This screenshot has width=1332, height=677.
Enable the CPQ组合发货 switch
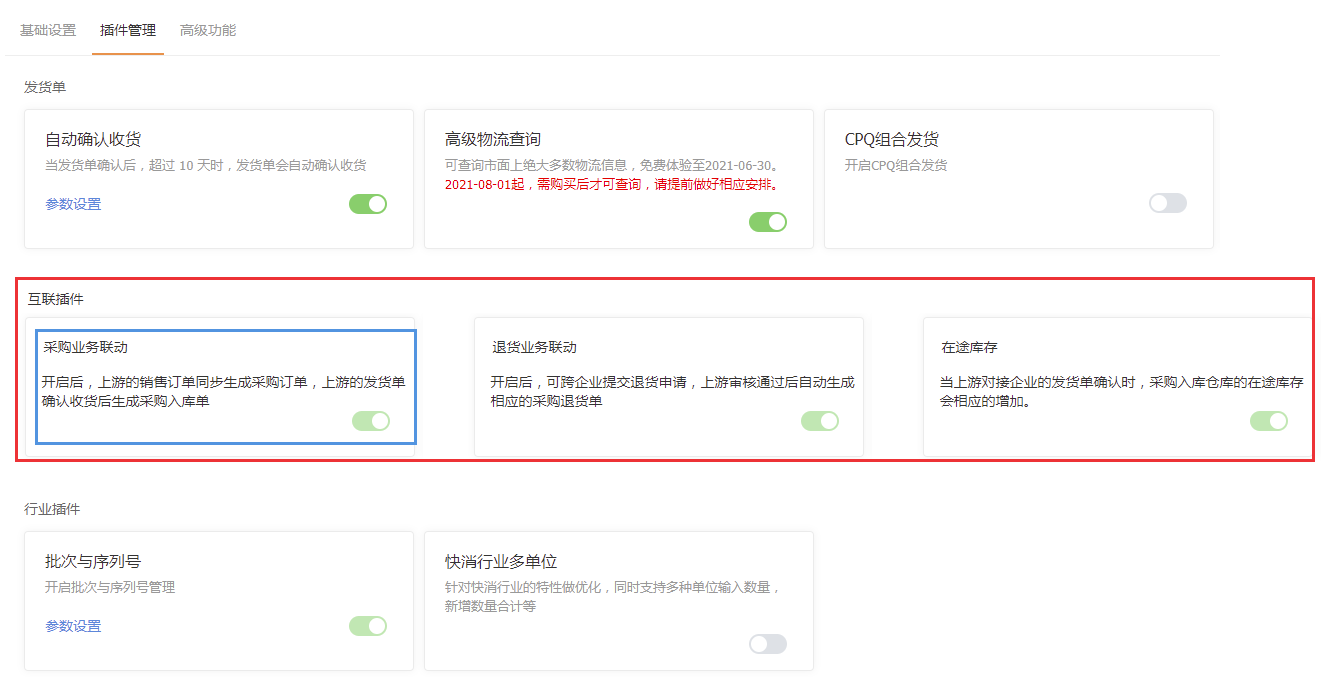(1167, 203)
